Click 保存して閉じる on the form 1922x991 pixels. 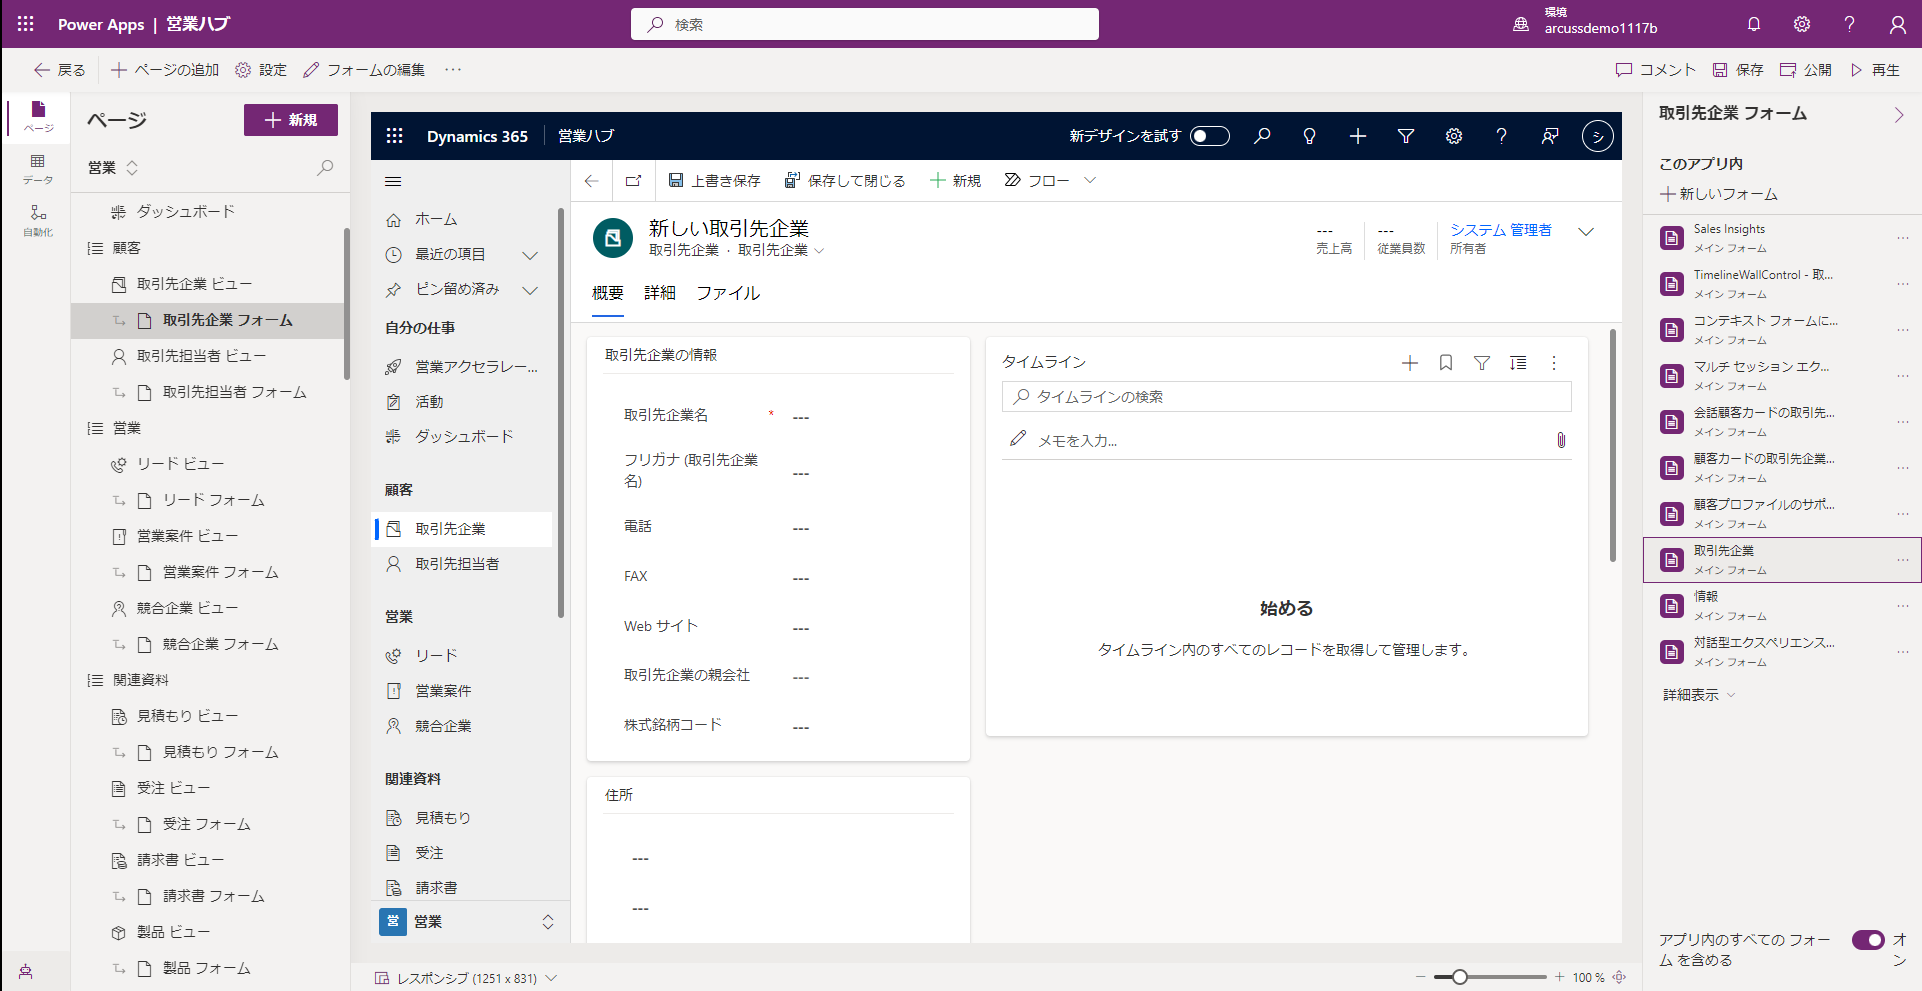point(845,181)
